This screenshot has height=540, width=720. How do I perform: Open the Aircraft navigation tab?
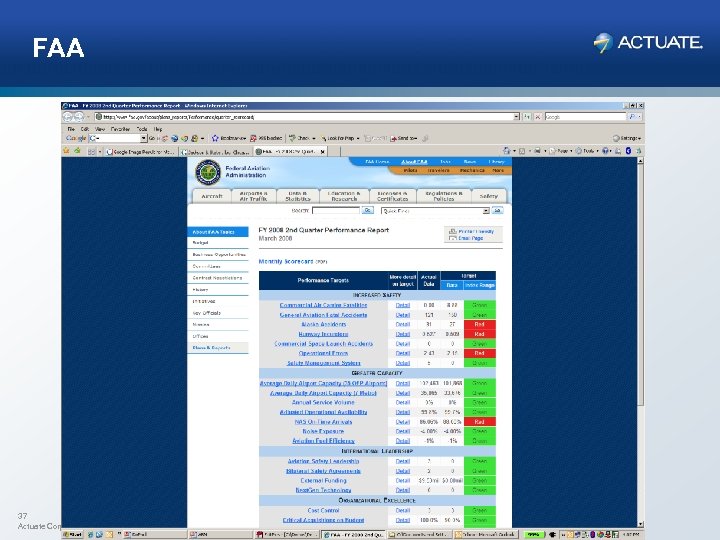click(x=212, y=196)
